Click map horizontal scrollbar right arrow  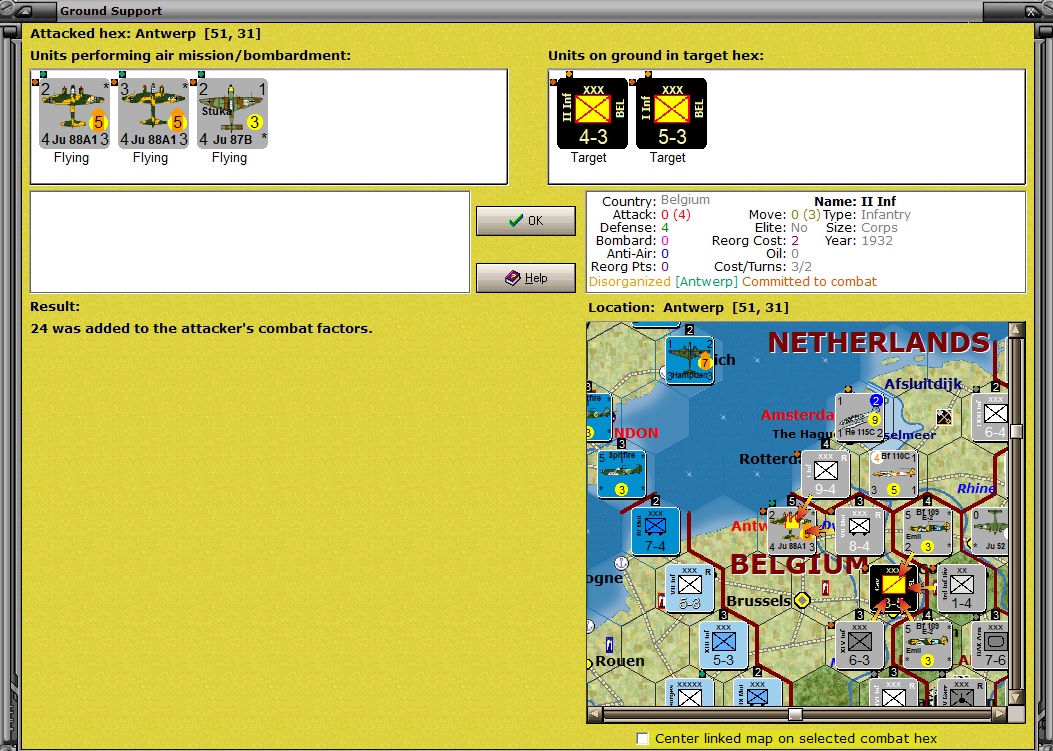click(x=999, y=714)
